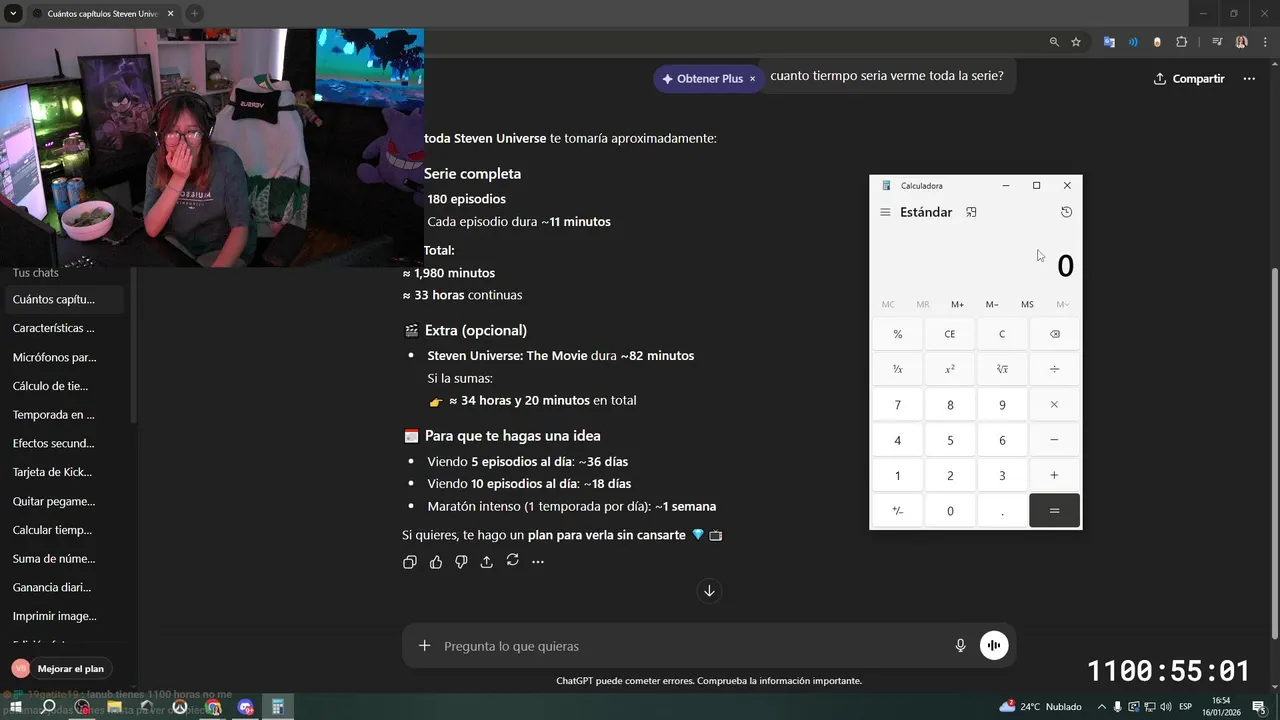The width and height of the screenshot is (1280, 720).
Task: Share the response via upload icon
Action: [487, 562]
